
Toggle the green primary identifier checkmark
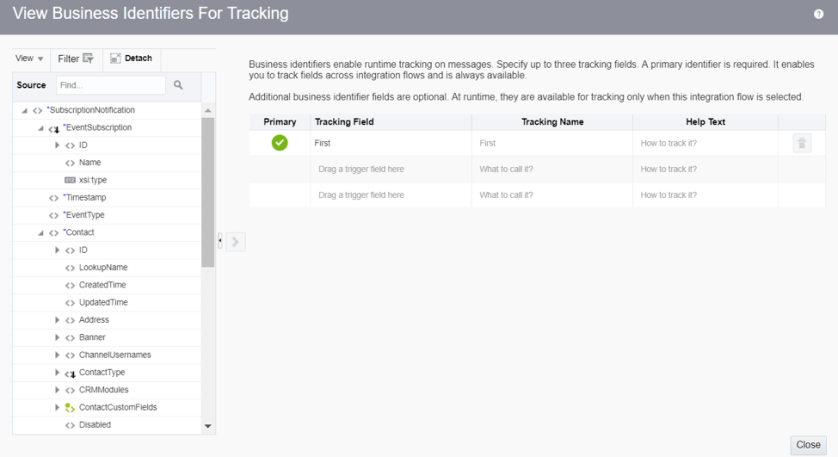tap(280, 143)
